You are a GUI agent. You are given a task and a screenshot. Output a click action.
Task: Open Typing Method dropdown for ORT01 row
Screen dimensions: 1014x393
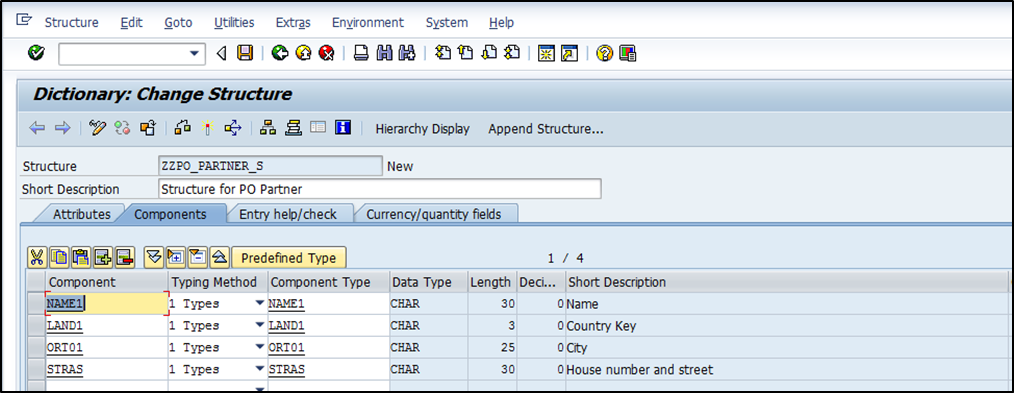point(259,347)
